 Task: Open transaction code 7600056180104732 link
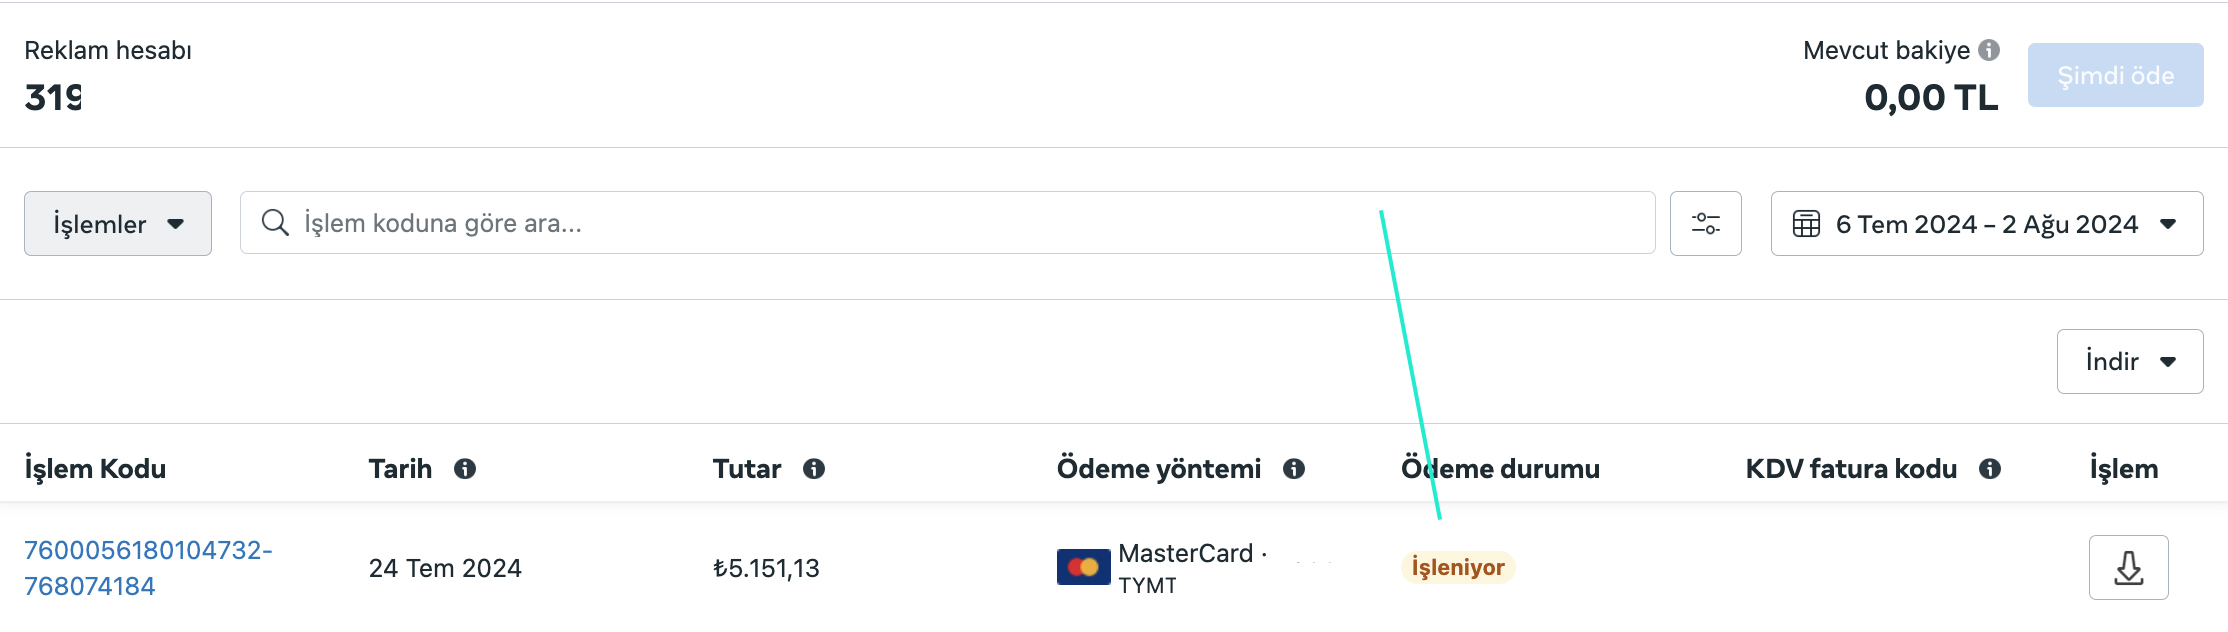pyautogui.click(x=148, y=568)
